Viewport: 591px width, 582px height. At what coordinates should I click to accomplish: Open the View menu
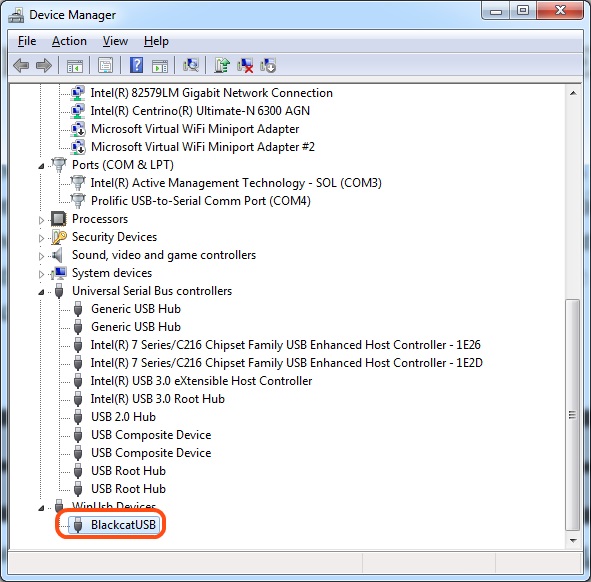click(115, 41)
